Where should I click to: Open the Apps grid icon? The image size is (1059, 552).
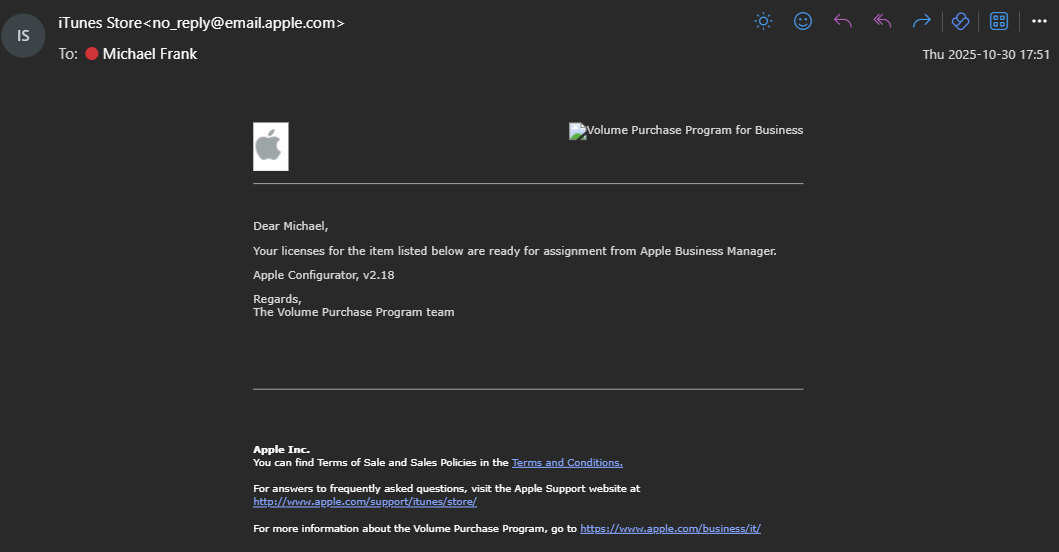coord(998,21)
